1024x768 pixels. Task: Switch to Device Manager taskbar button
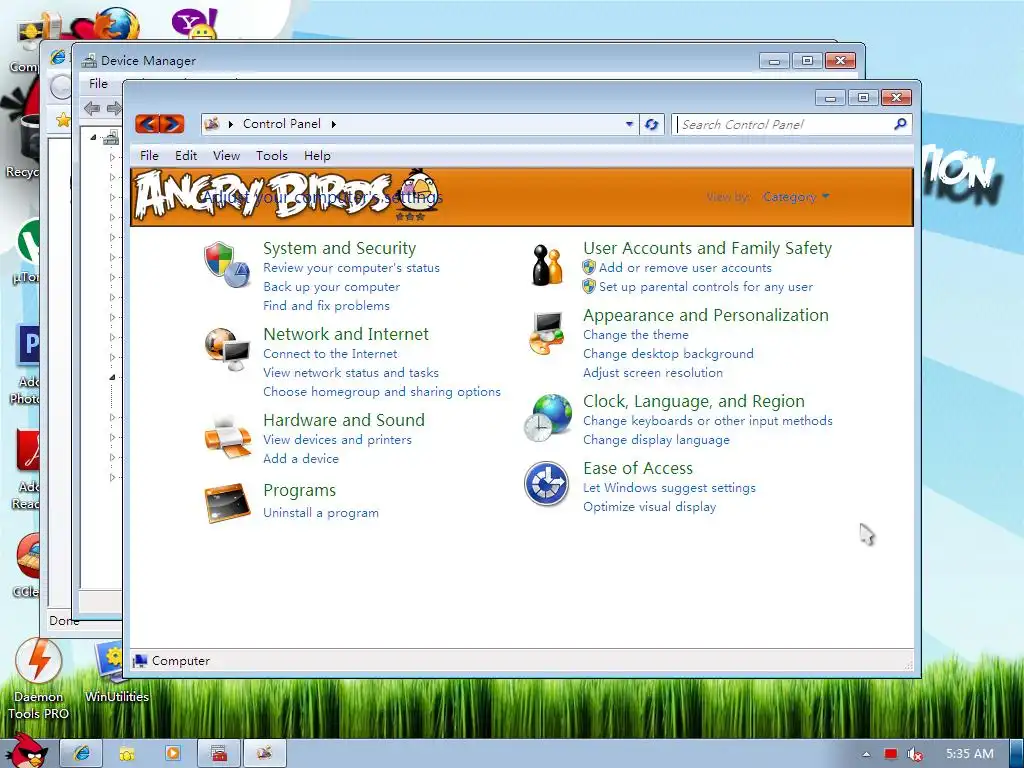[x=219, y=754]
